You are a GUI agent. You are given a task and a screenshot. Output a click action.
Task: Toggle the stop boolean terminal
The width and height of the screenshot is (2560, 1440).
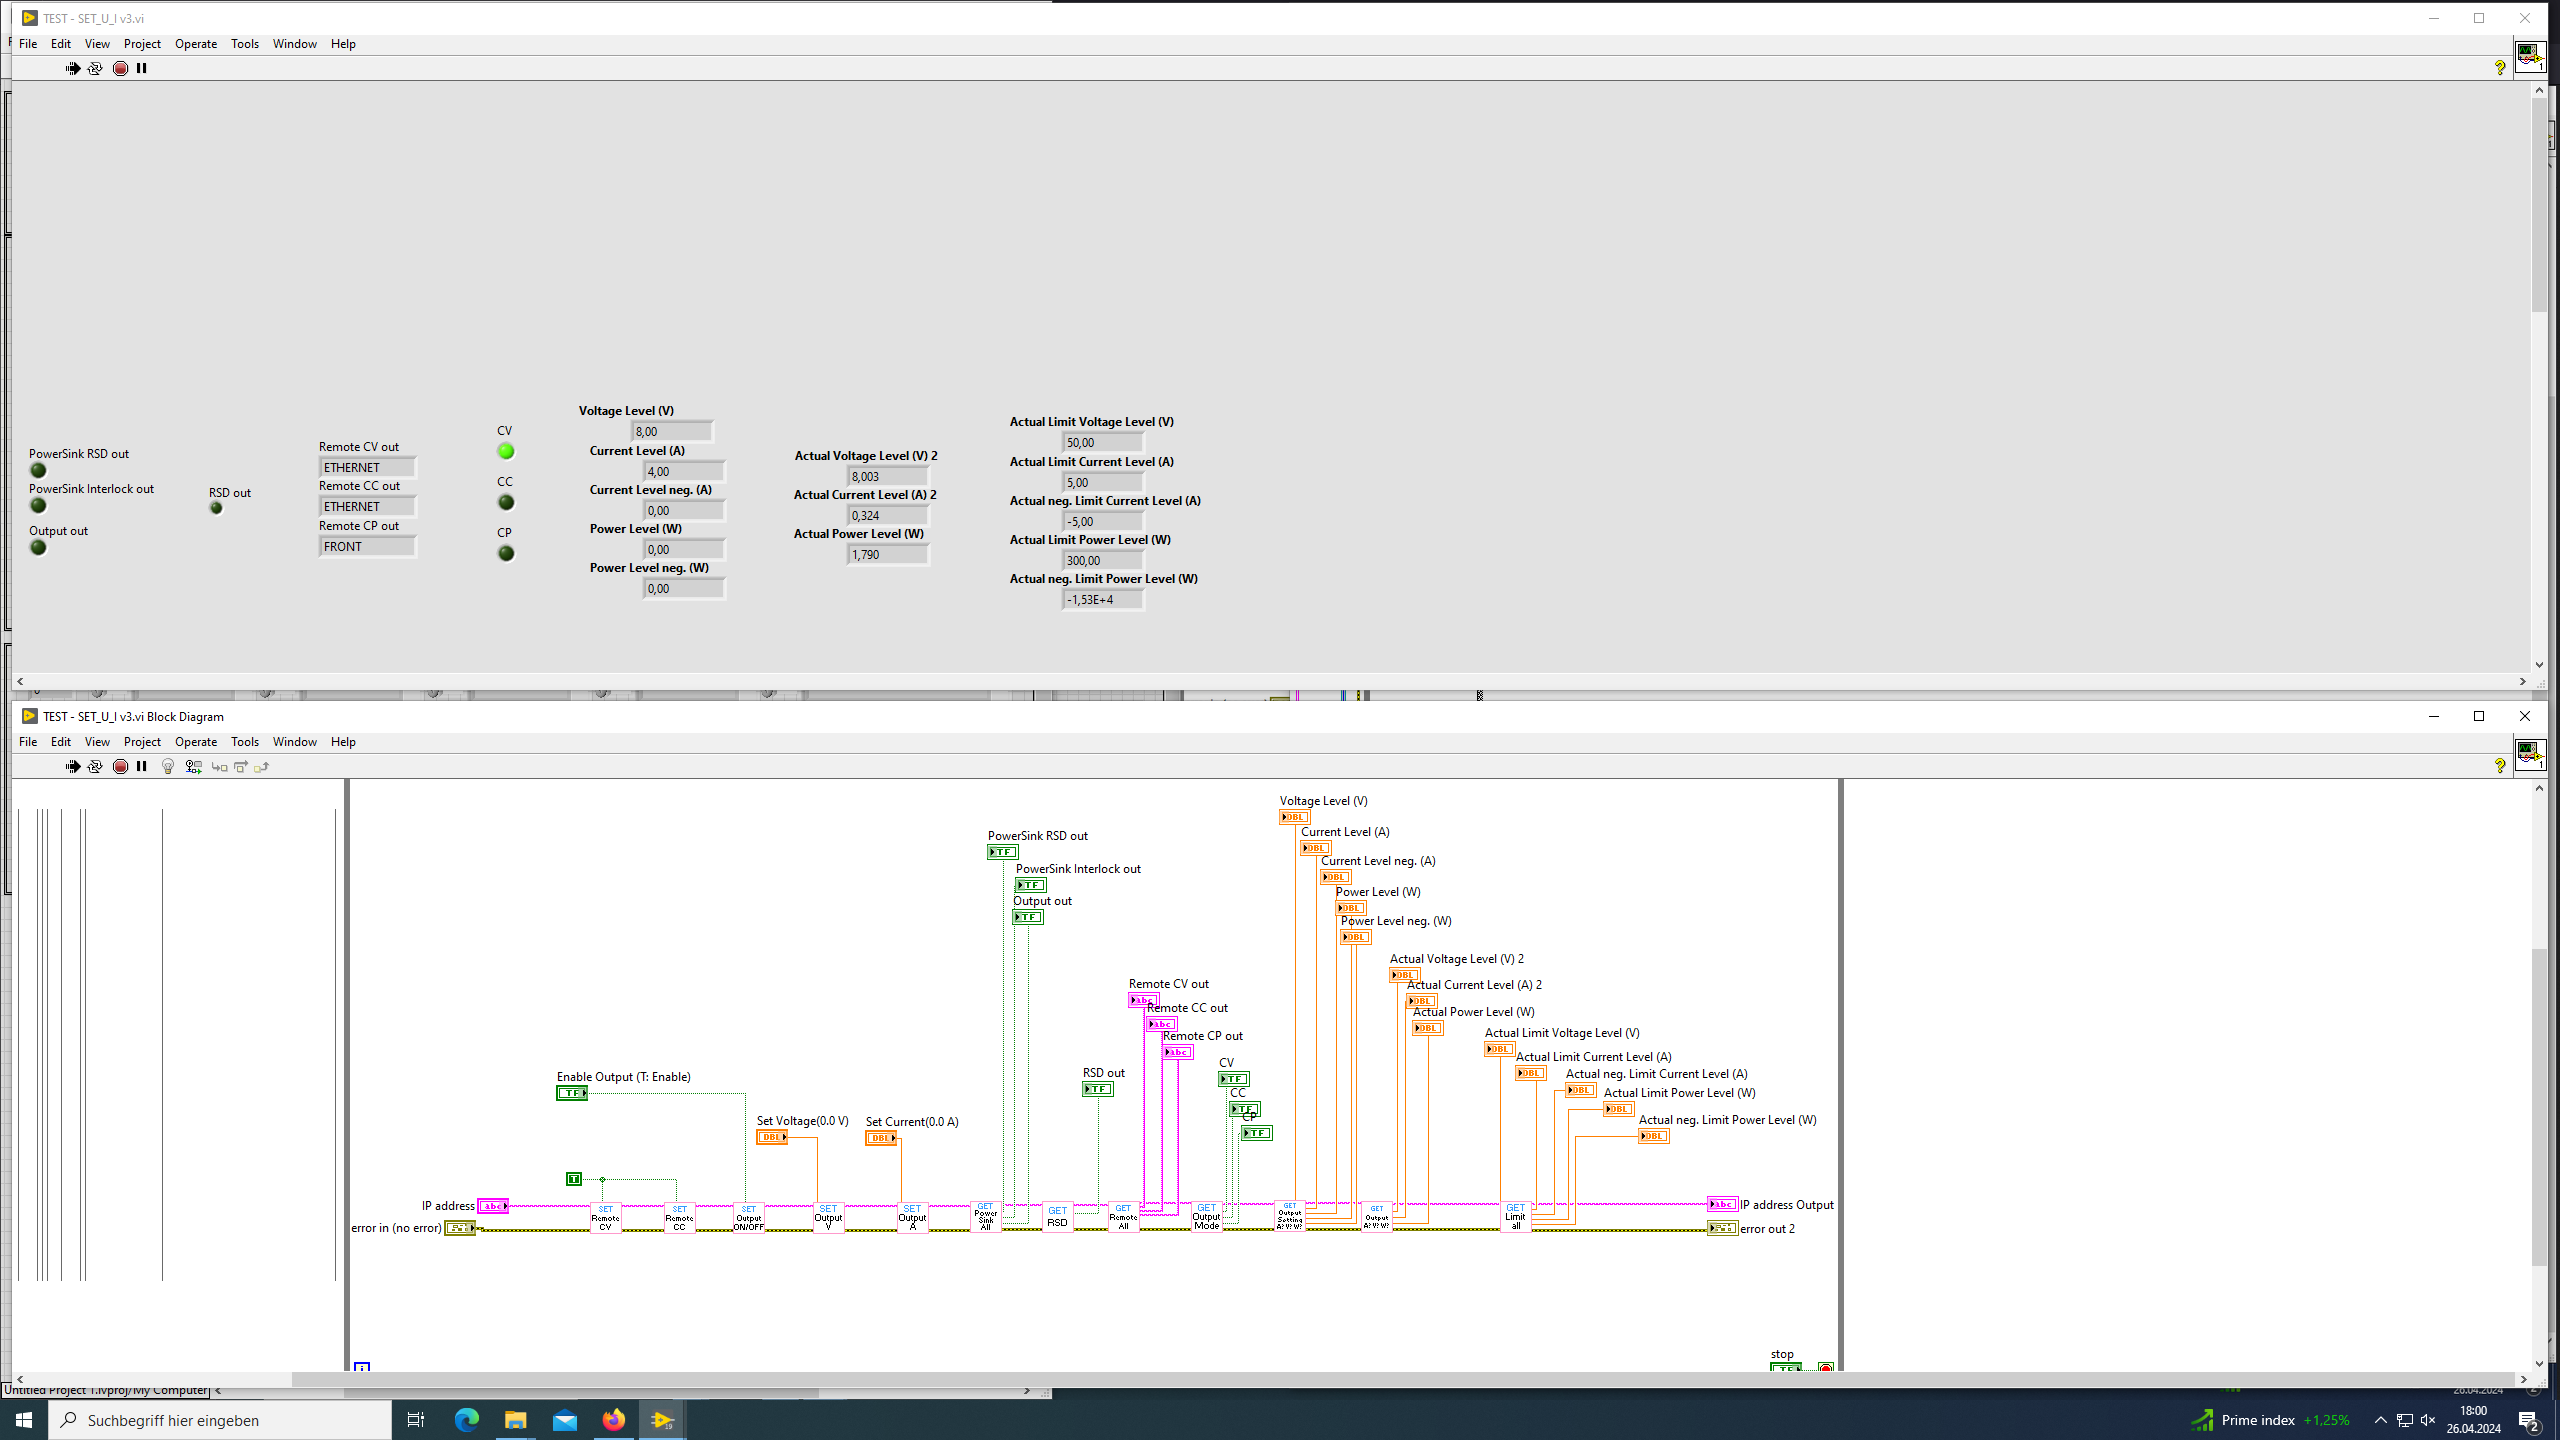[1785, 1367]
